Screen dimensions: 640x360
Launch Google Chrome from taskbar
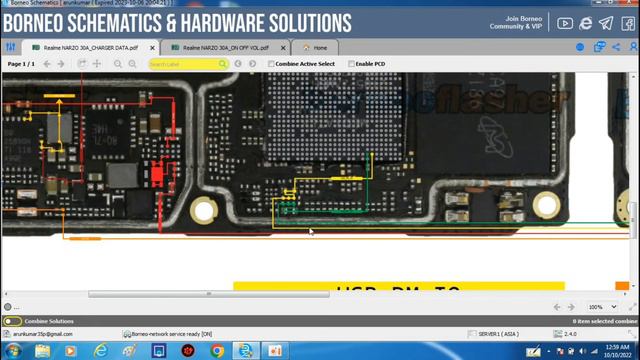pyautogui.click(x=217, y=351)
